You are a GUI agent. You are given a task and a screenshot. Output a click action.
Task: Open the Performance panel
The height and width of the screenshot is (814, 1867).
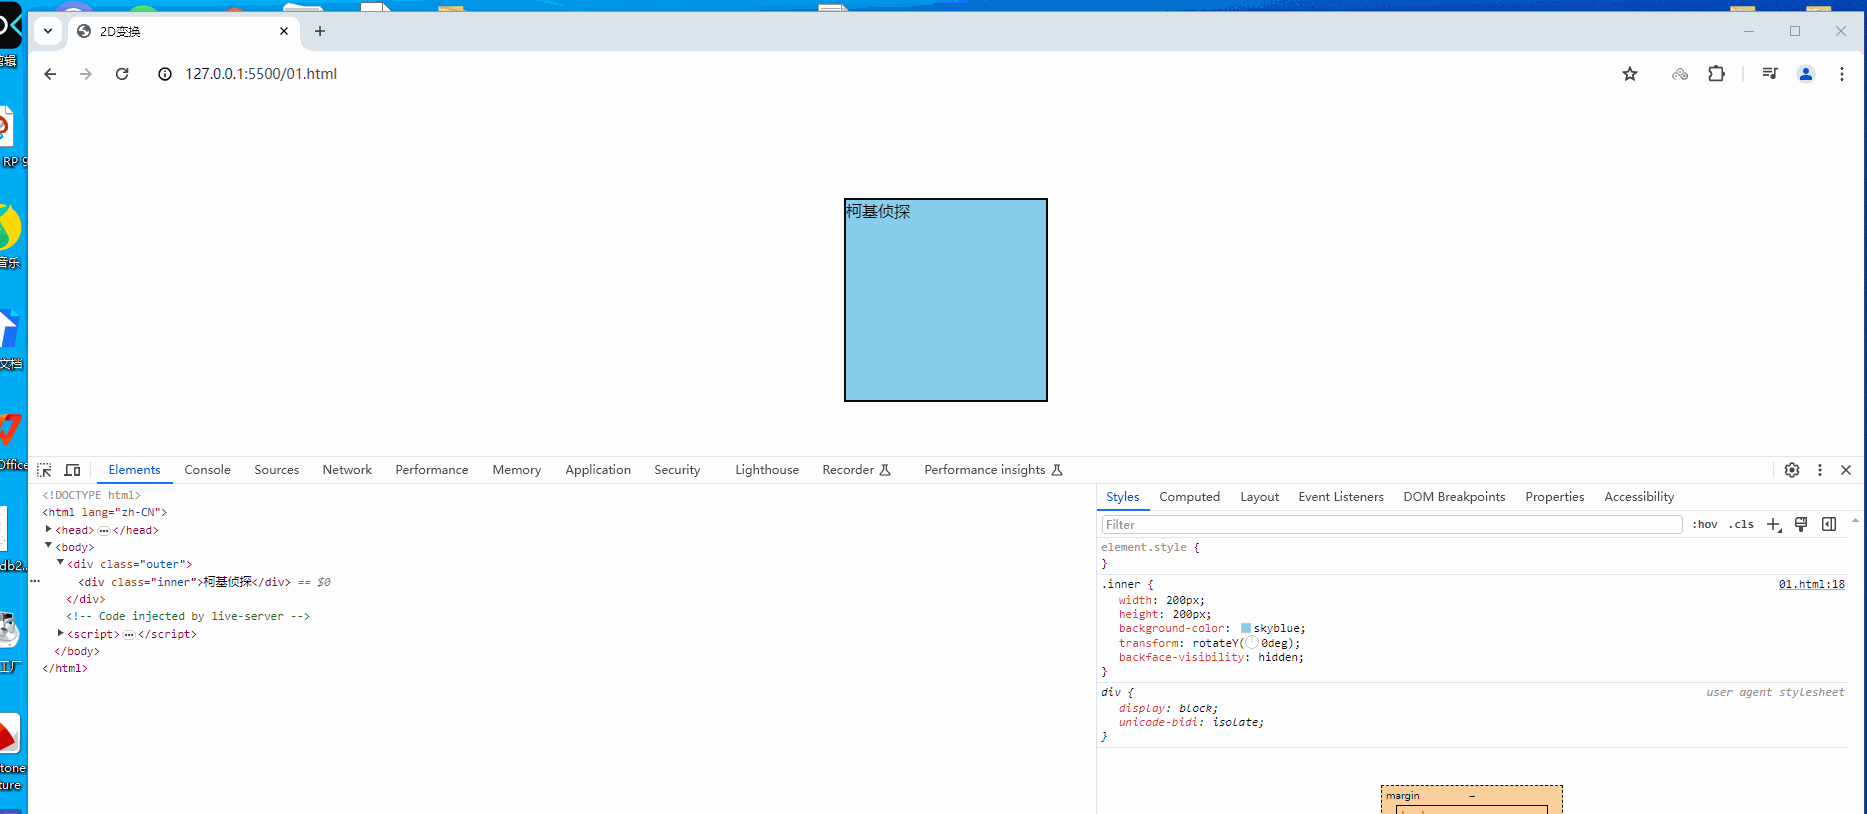click(x=431, y=470)
